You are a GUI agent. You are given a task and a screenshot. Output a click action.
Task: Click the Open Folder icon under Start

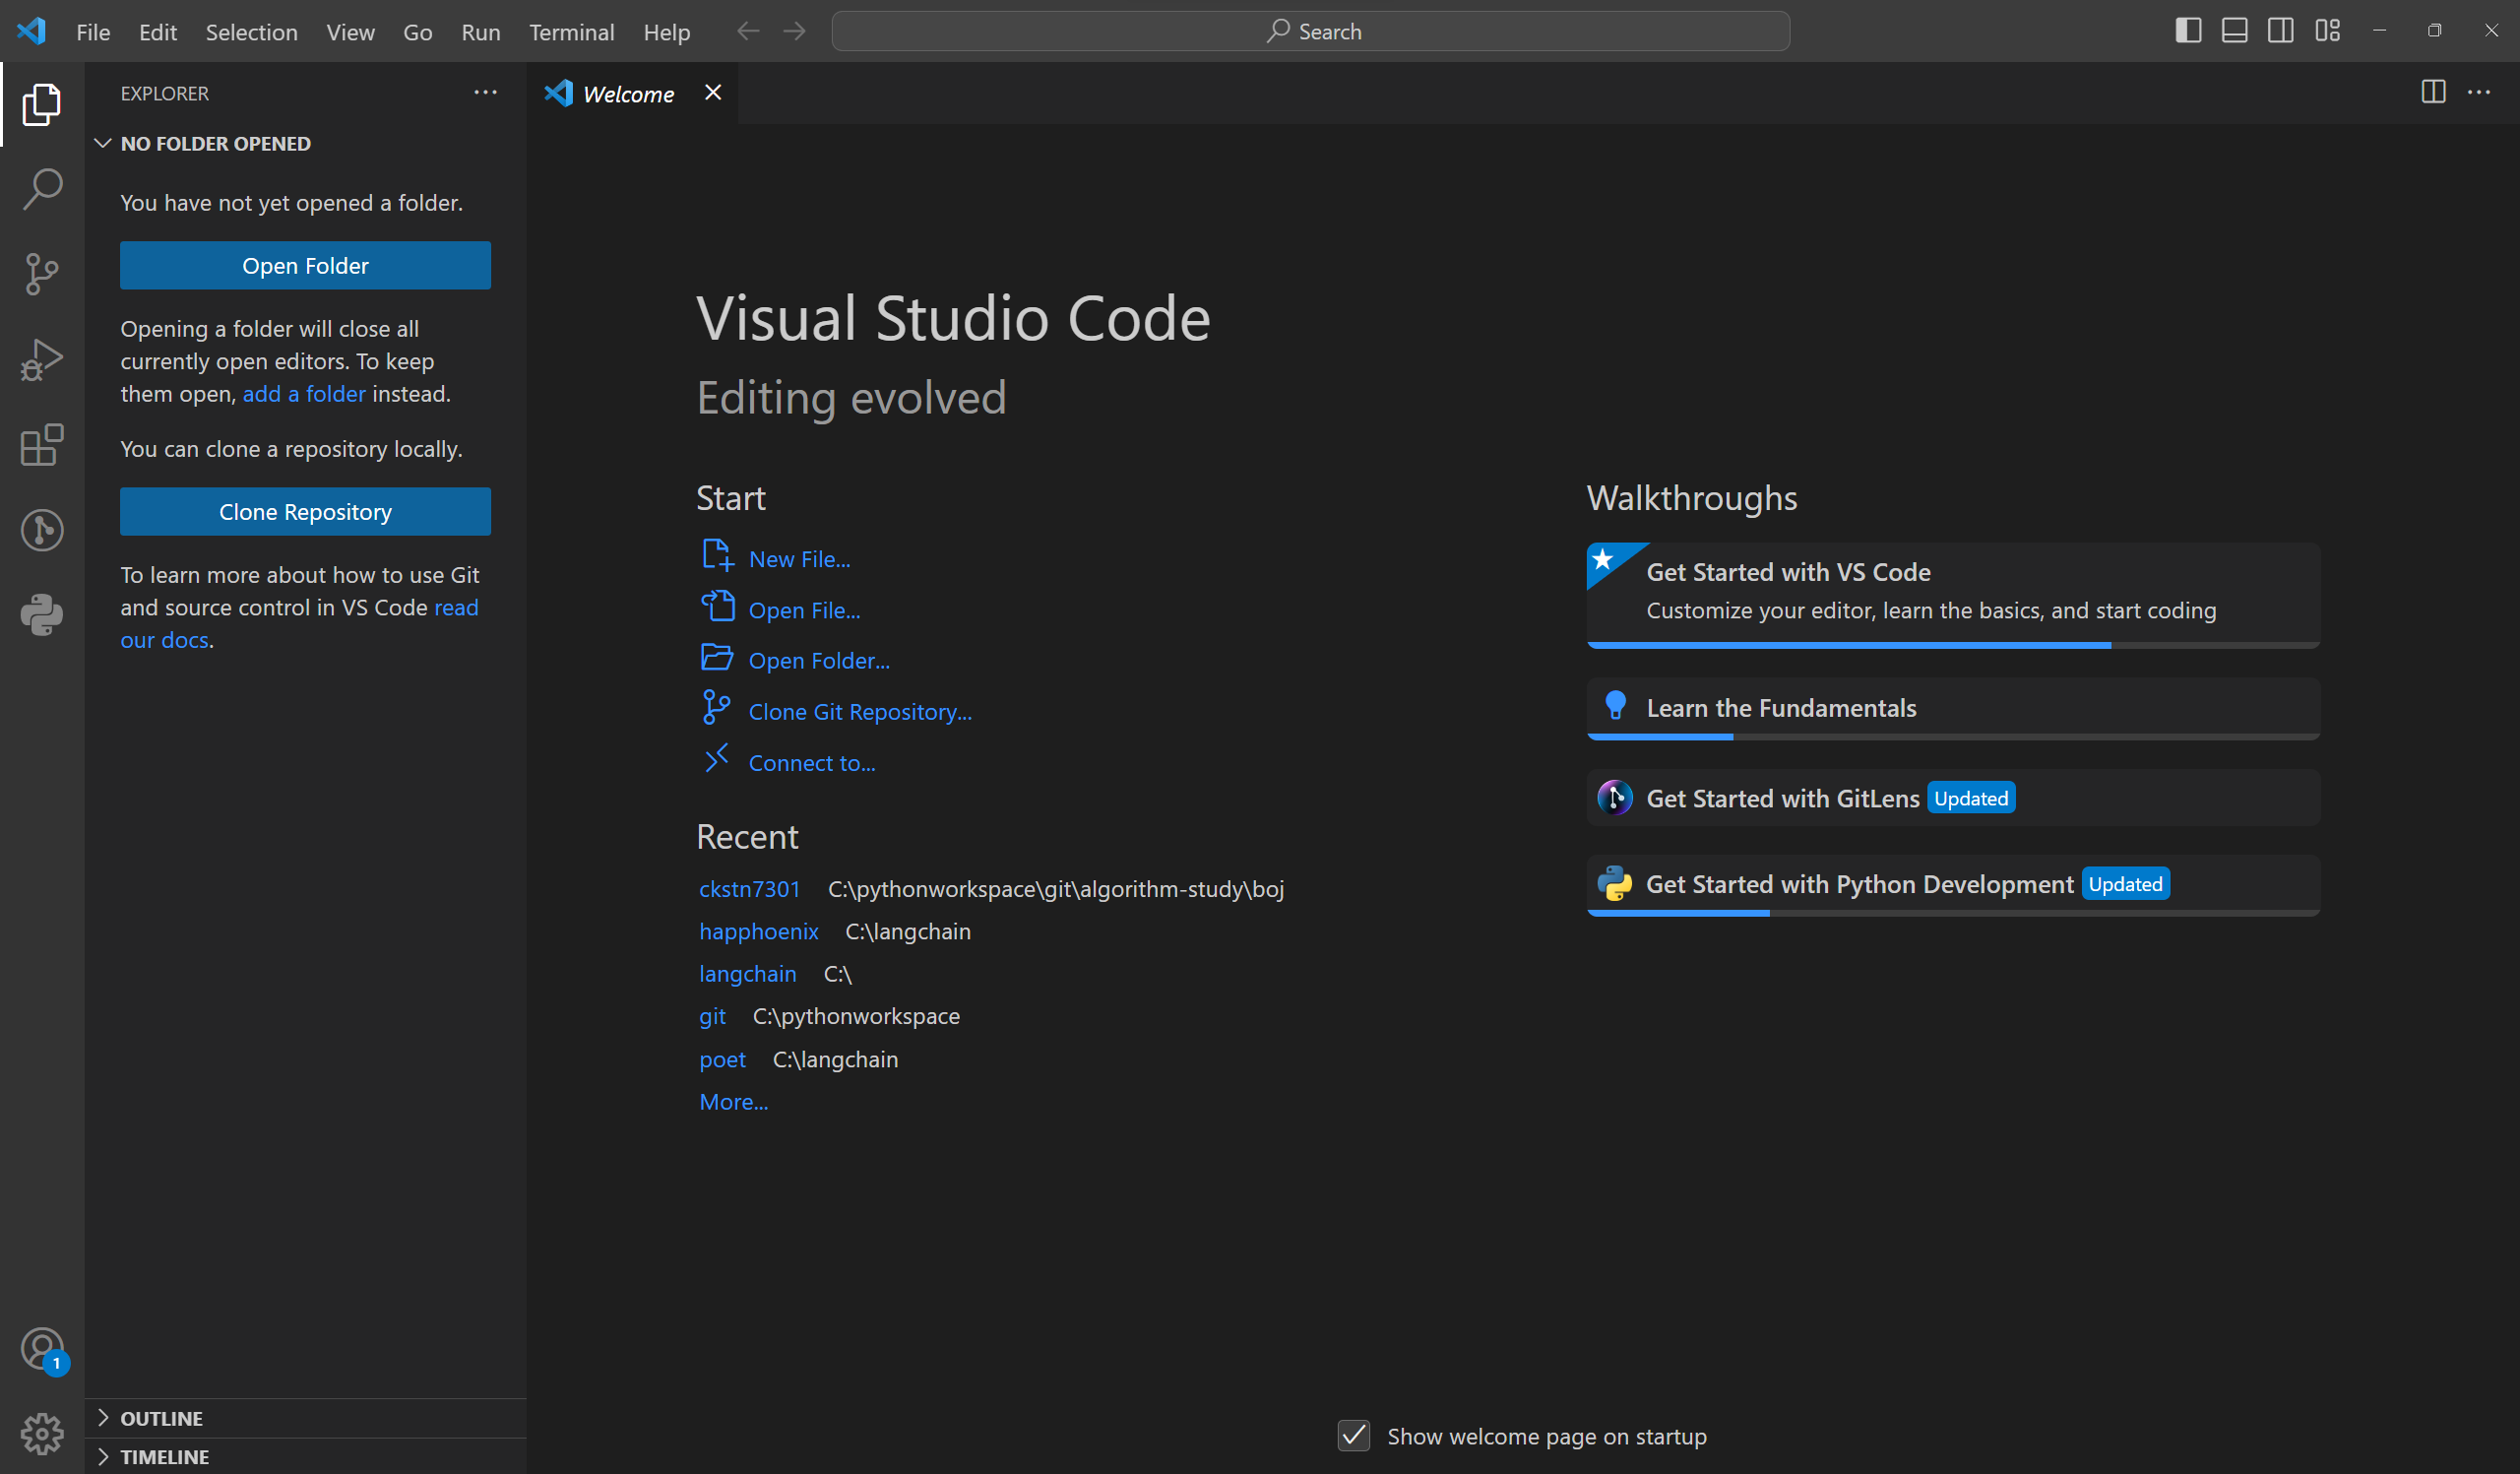tap(717, 657)
